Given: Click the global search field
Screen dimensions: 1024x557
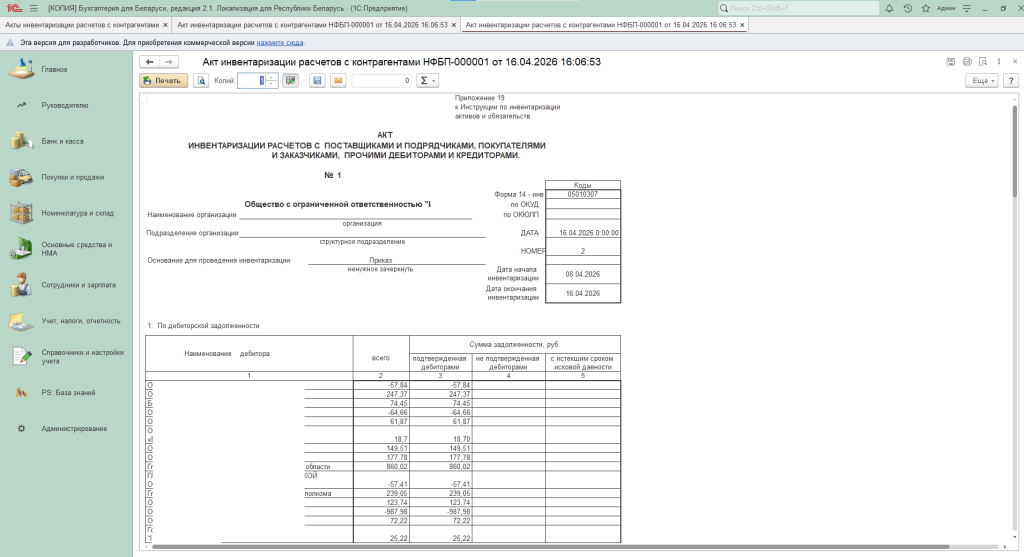Looking at the screenshot, I should (800, 8).
